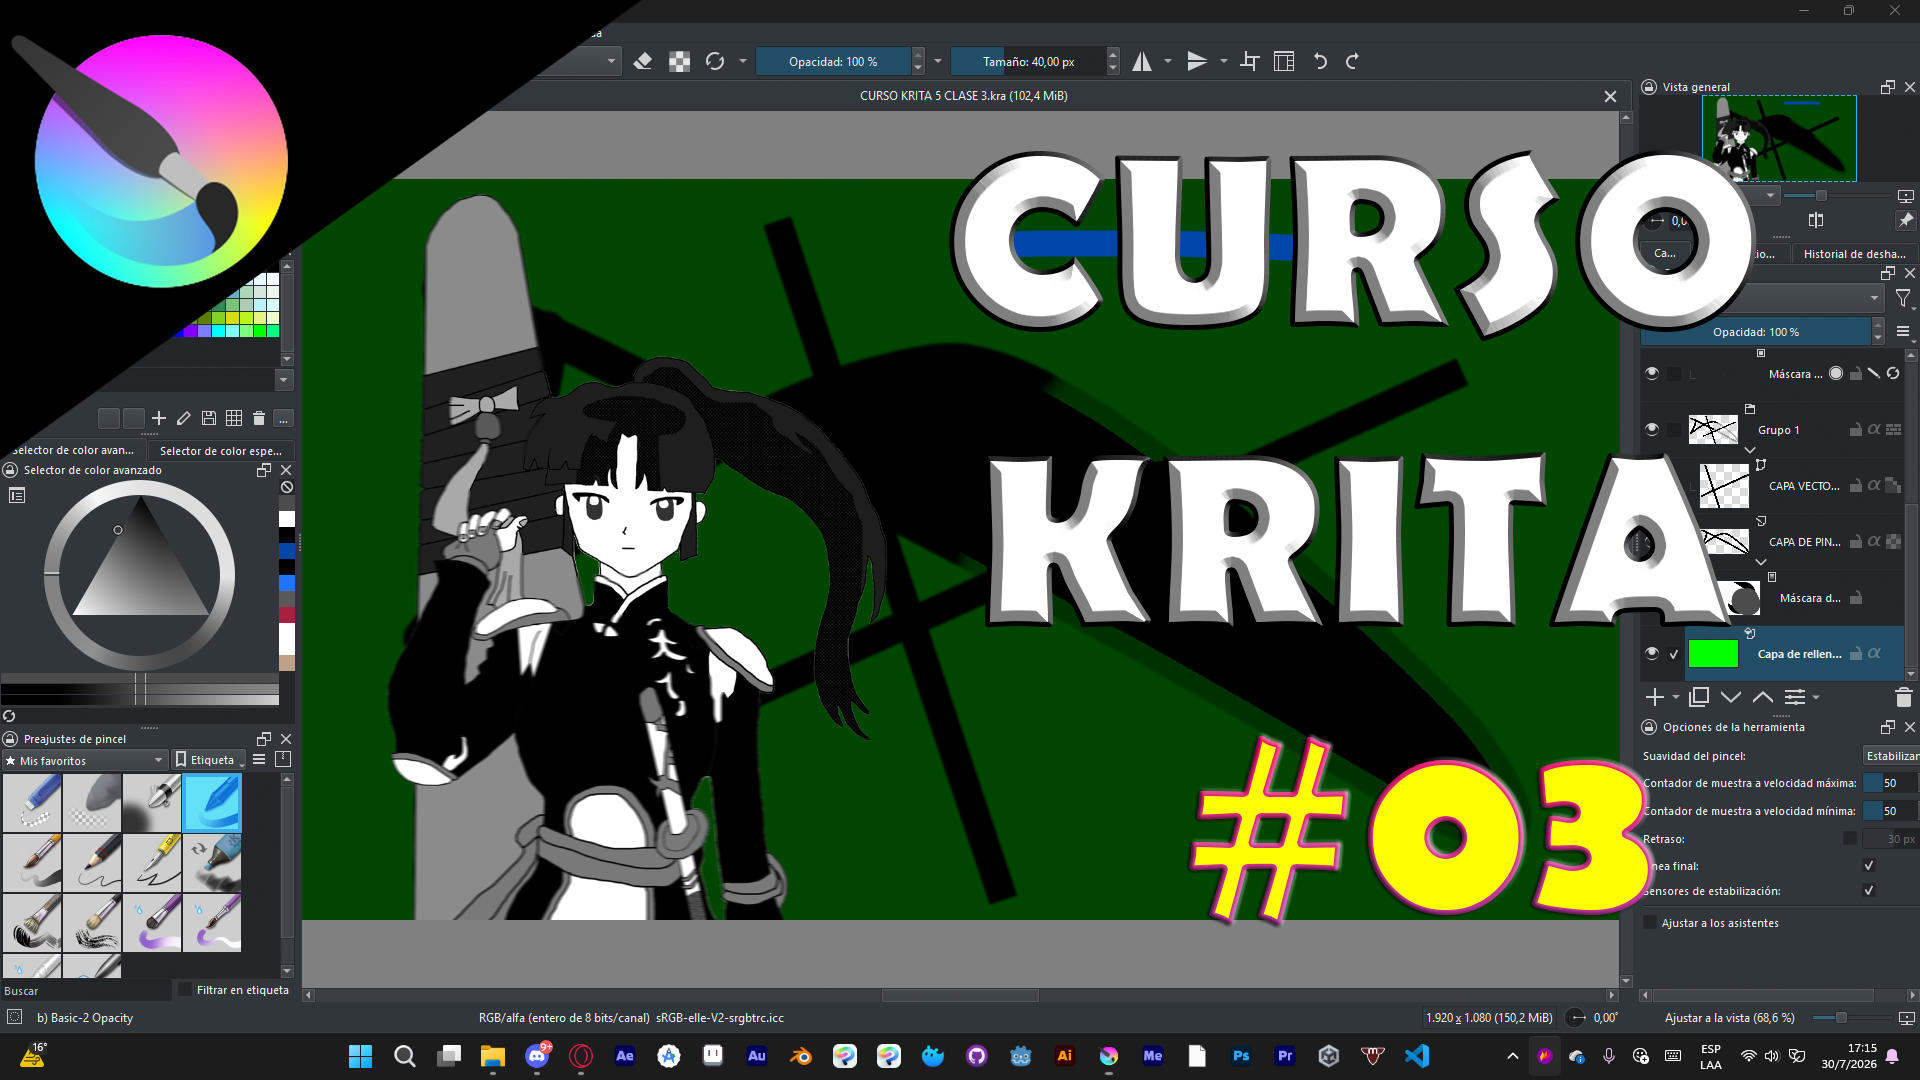Activate the vertical mirror tool
Screen dimensions: 1920x1080
pyautogui.click(x=1197, y=62)
